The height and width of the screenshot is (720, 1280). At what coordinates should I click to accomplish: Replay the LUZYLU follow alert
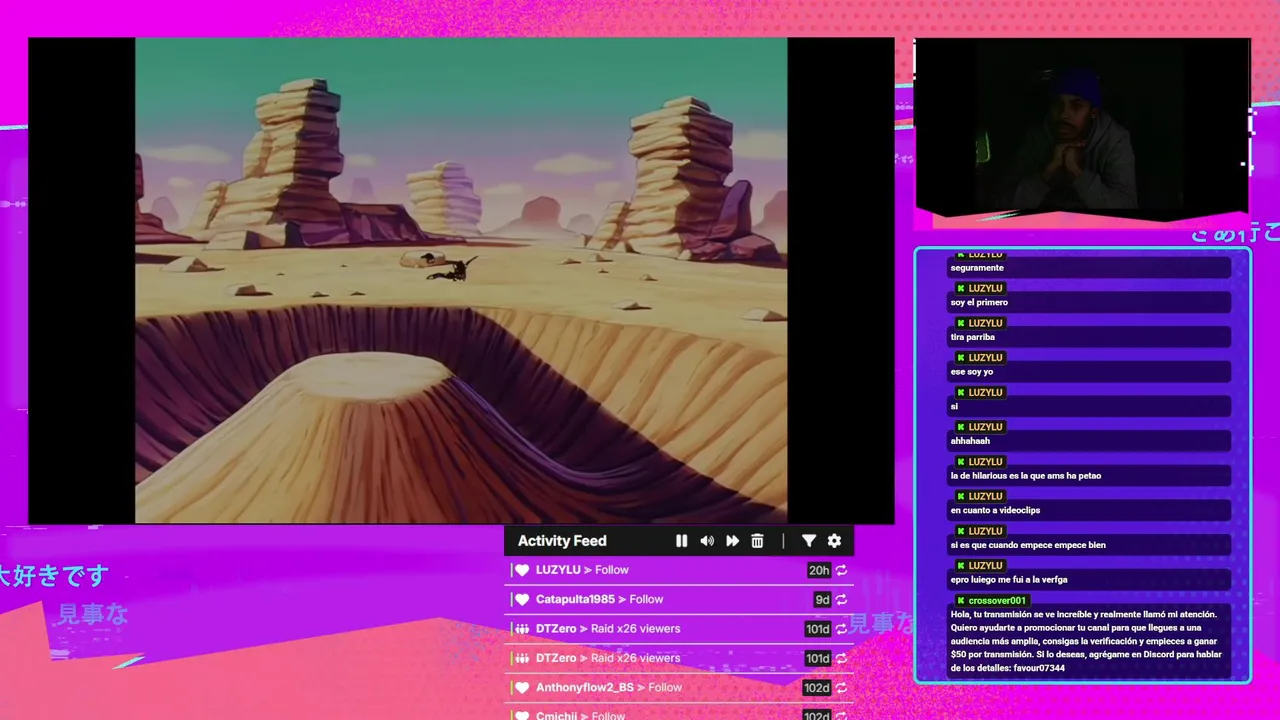click(842, 570)
